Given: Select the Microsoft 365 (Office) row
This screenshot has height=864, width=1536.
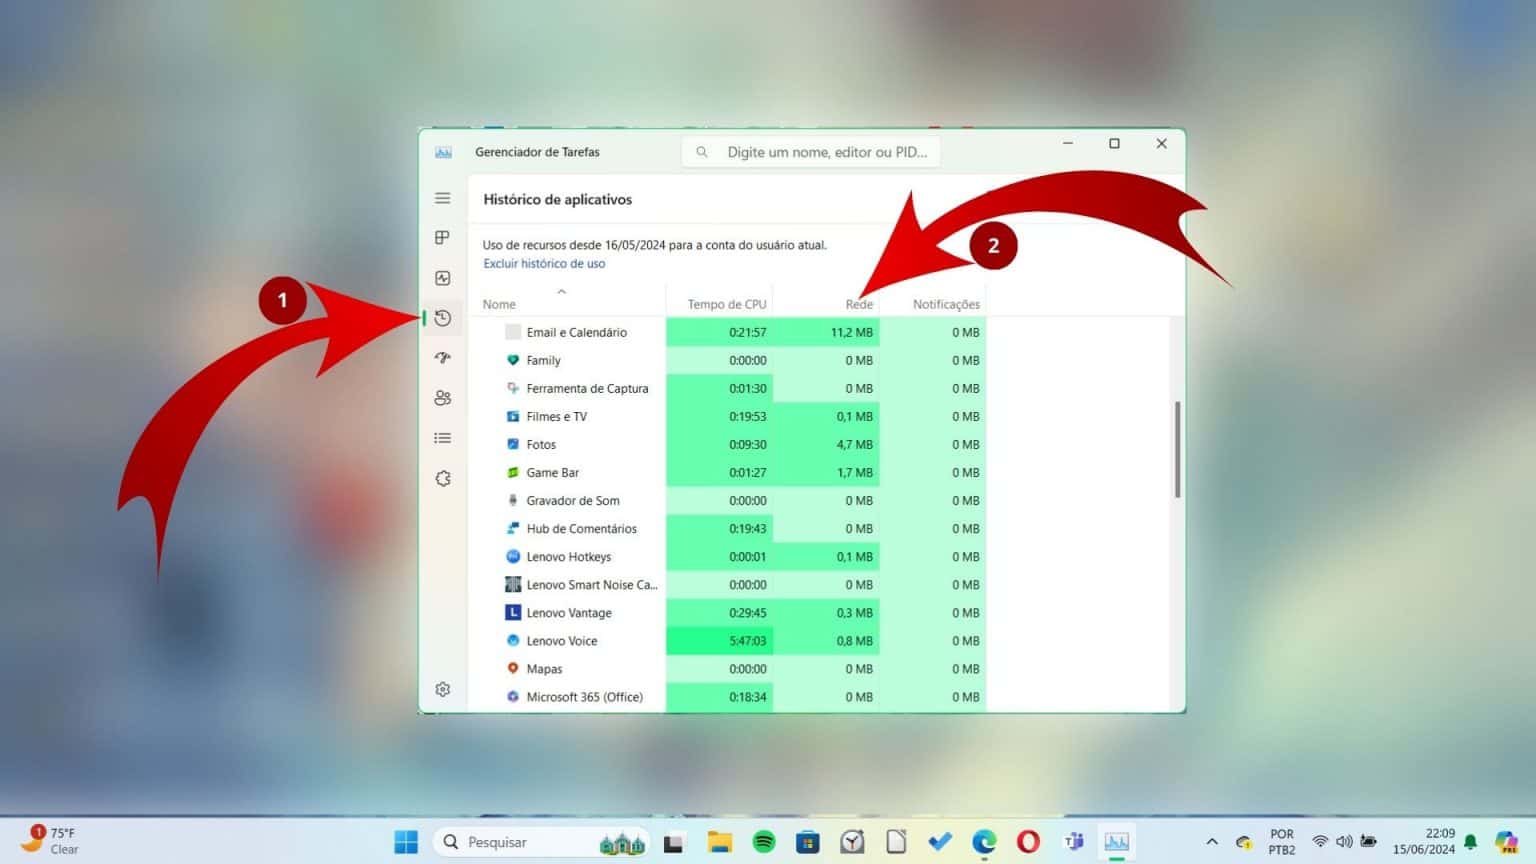Looking at the screenshot, I should pos(727,696).
